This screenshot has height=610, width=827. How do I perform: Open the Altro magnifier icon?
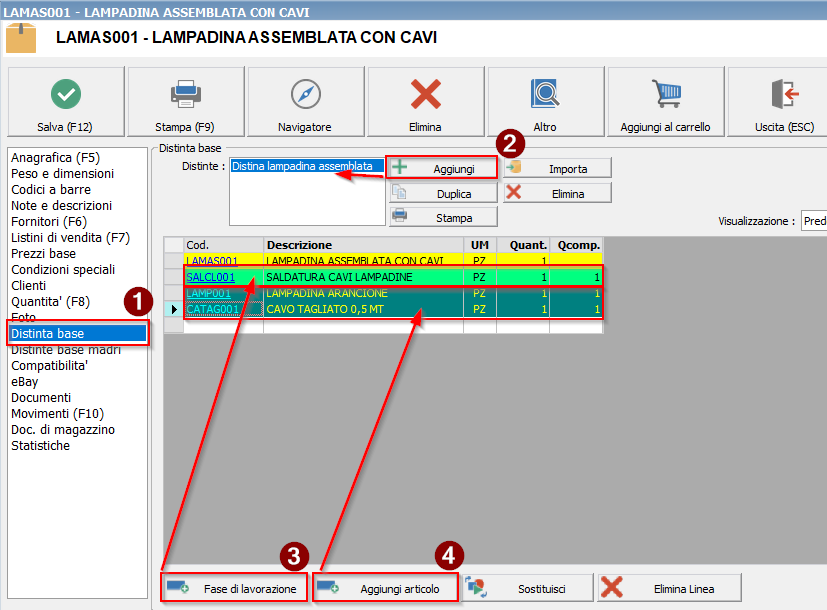545,94
